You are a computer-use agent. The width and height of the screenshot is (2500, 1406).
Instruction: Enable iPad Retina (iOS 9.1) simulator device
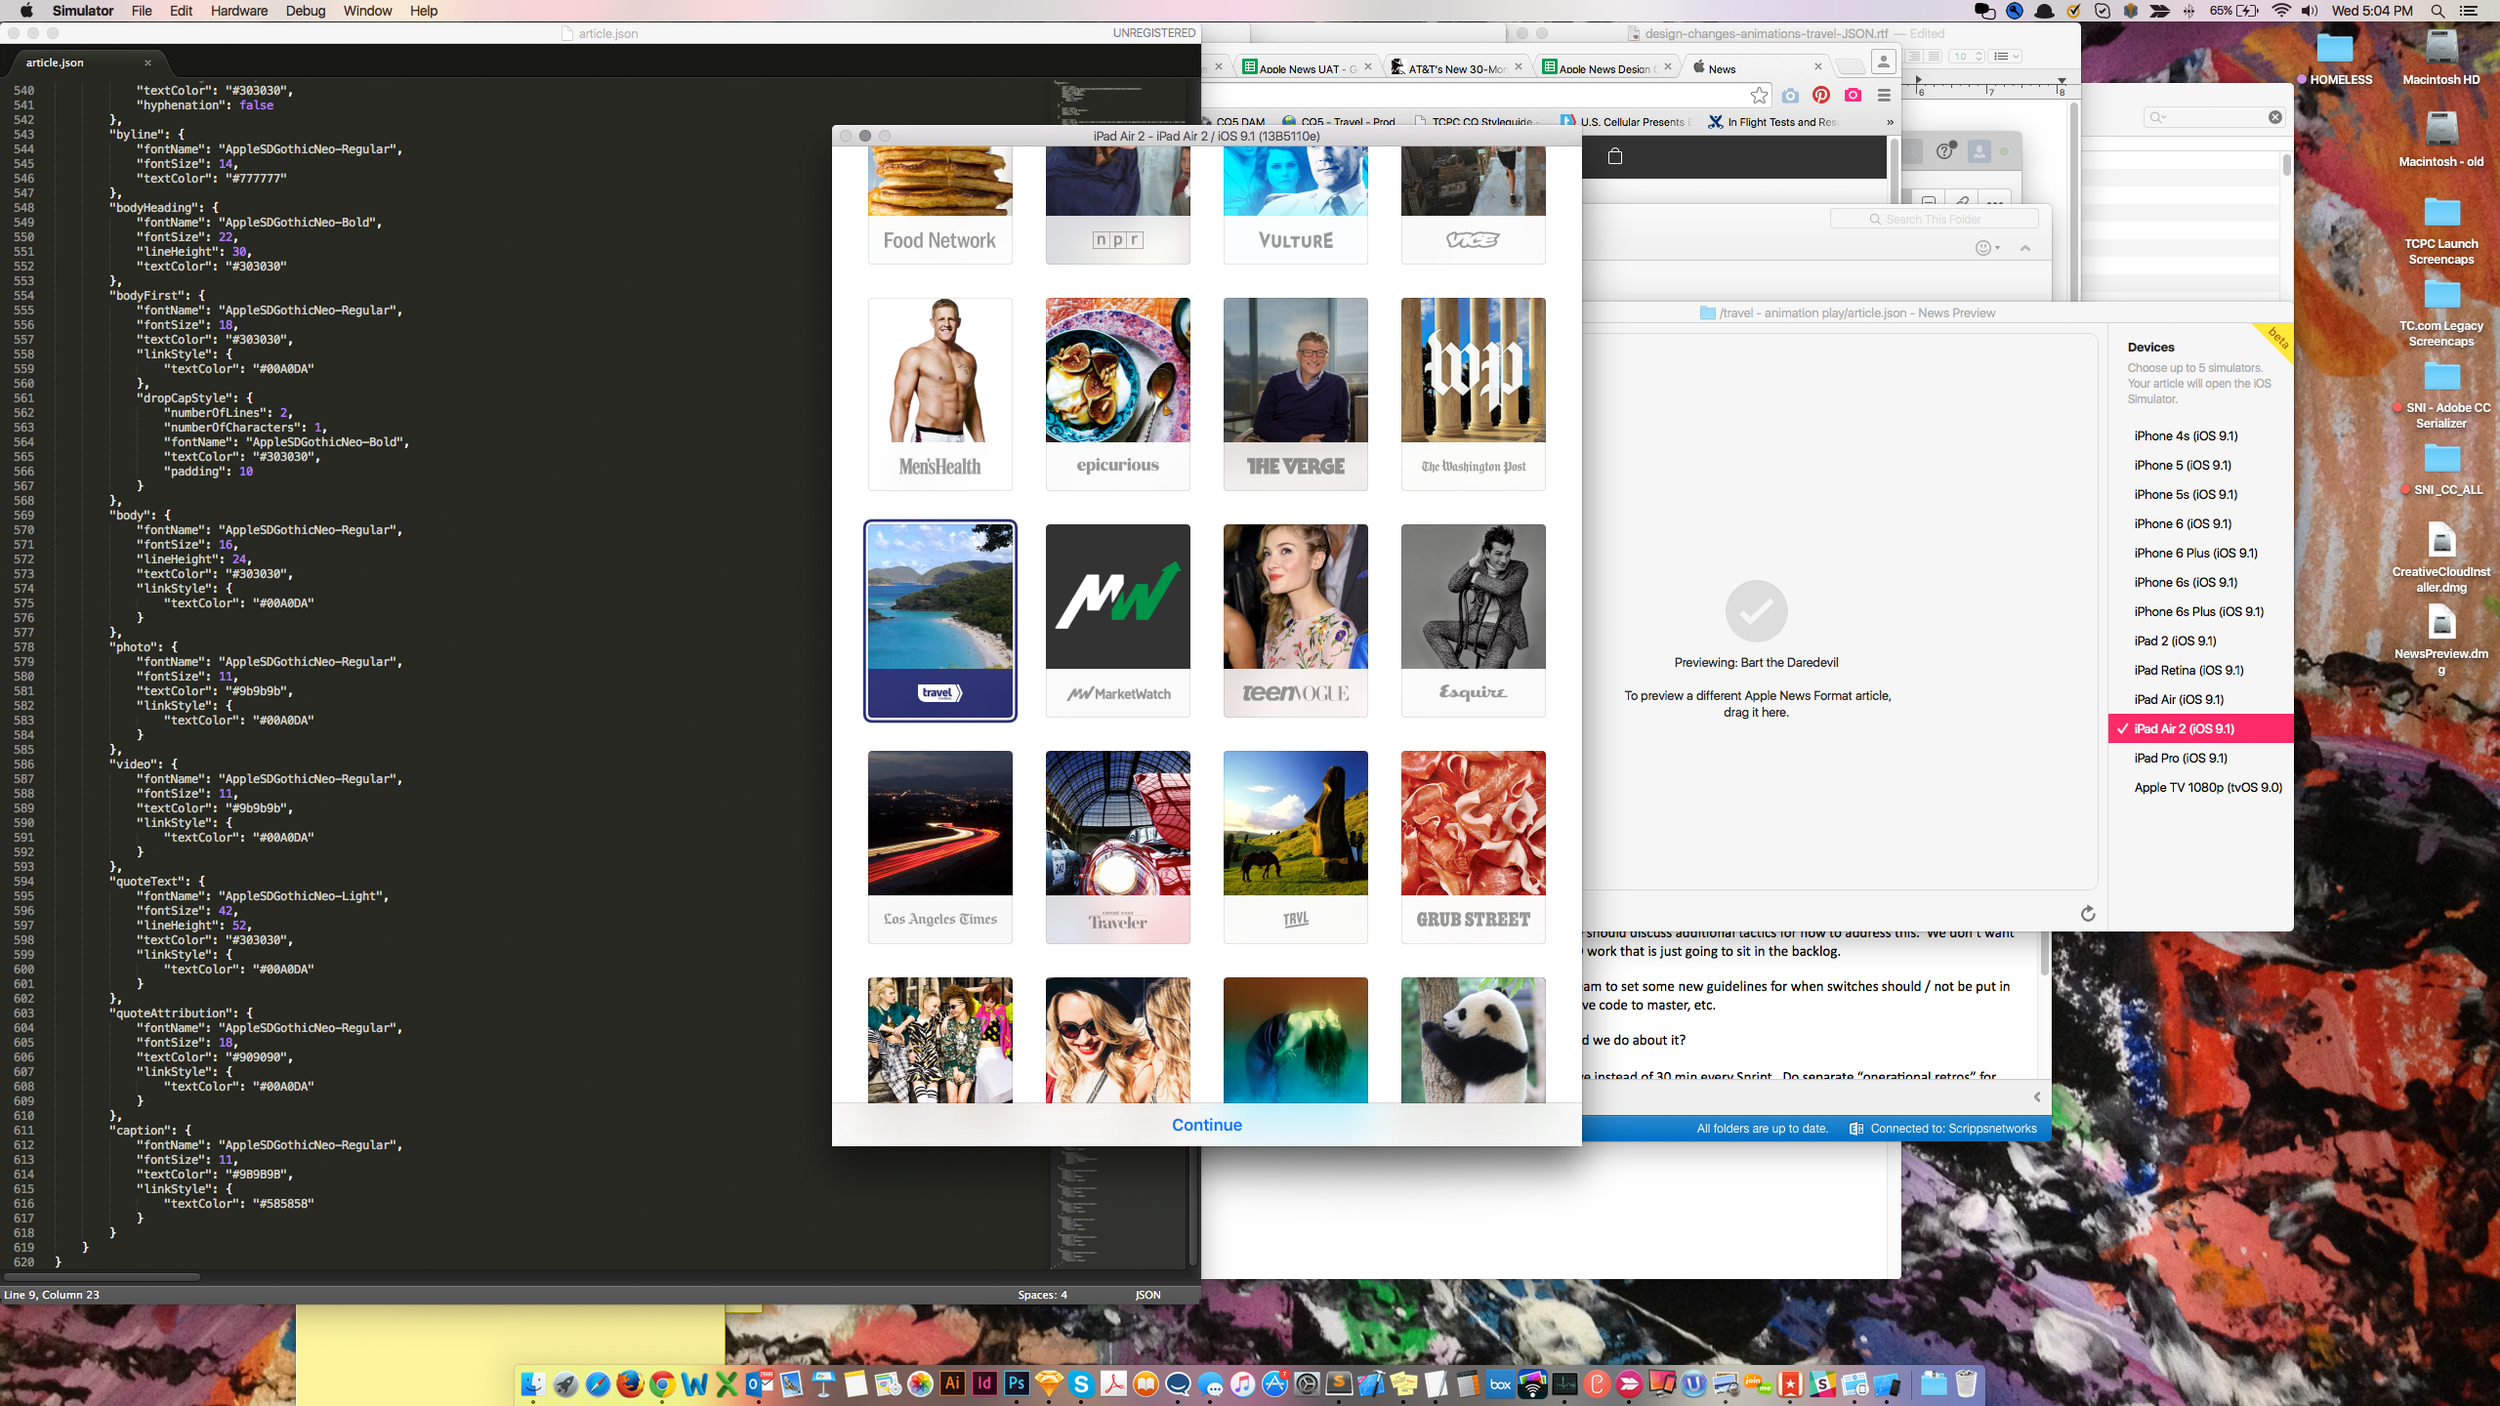coord(2200,670)
